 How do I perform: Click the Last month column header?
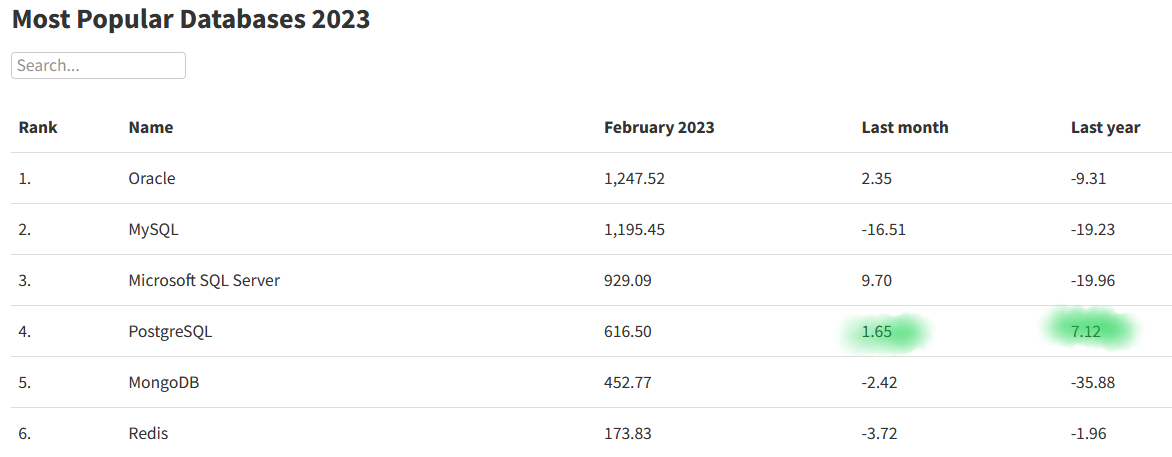(x=905, y=127)
